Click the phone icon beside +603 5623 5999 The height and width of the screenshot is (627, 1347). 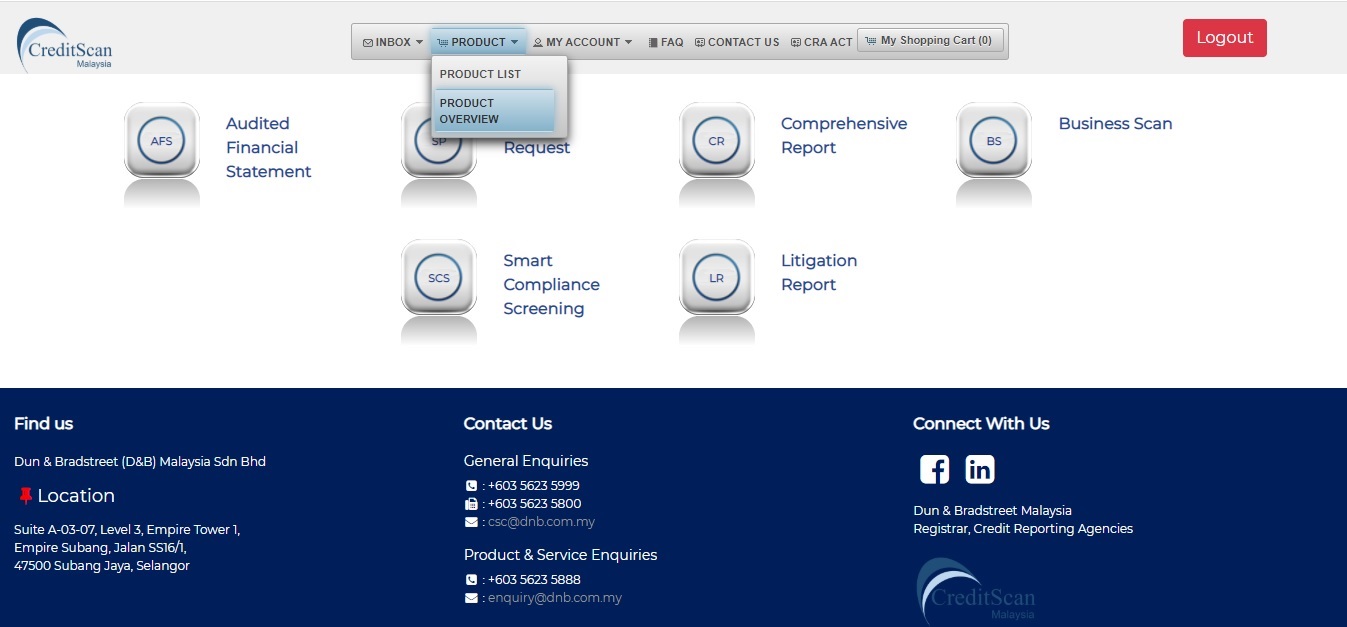click(471, 486)
